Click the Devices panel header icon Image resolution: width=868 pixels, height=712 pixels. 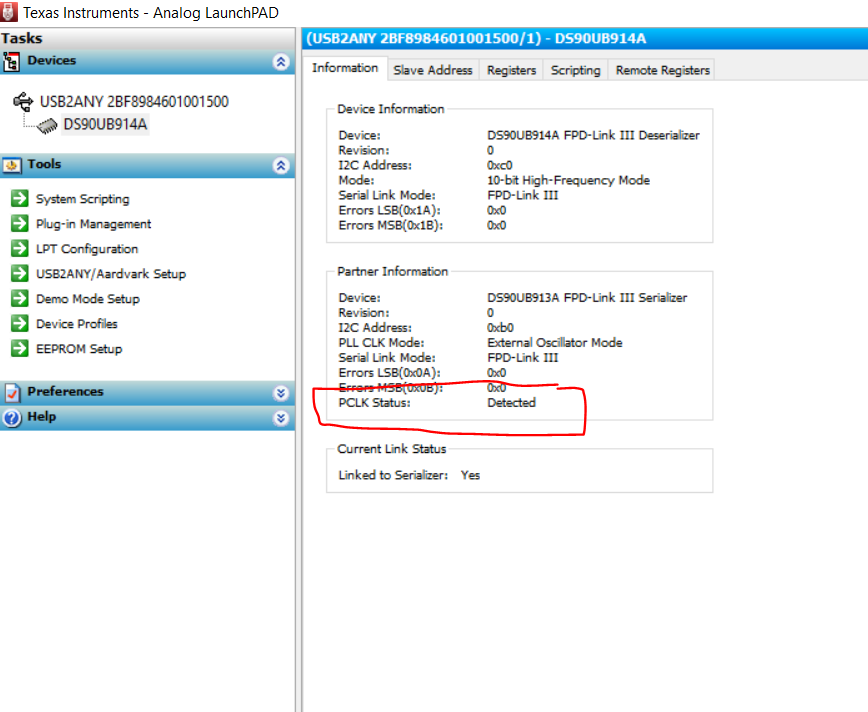tap(11, 61)
